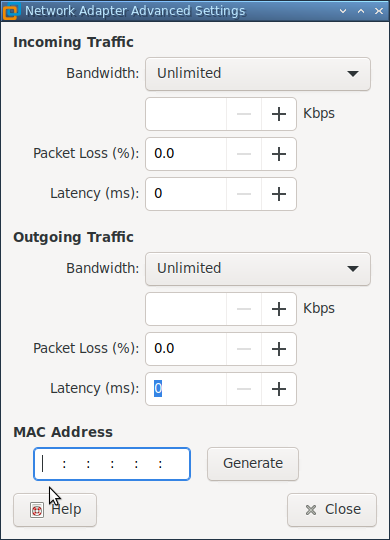Open Help for advanced settings

coord(55,510)
